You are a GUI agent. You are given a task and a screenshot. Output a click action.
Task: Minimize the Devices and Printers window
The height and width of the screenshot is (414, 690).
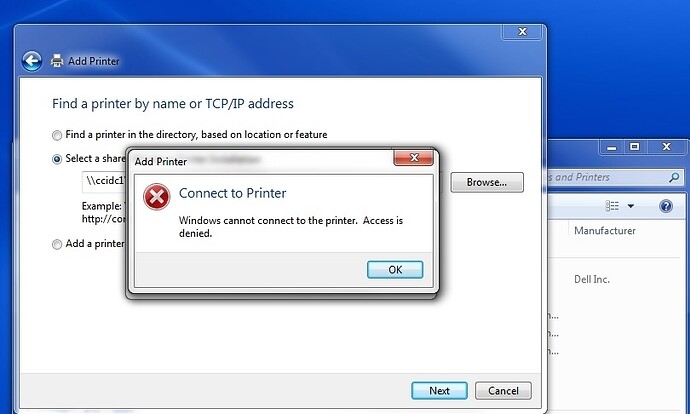tap(612, 147)
